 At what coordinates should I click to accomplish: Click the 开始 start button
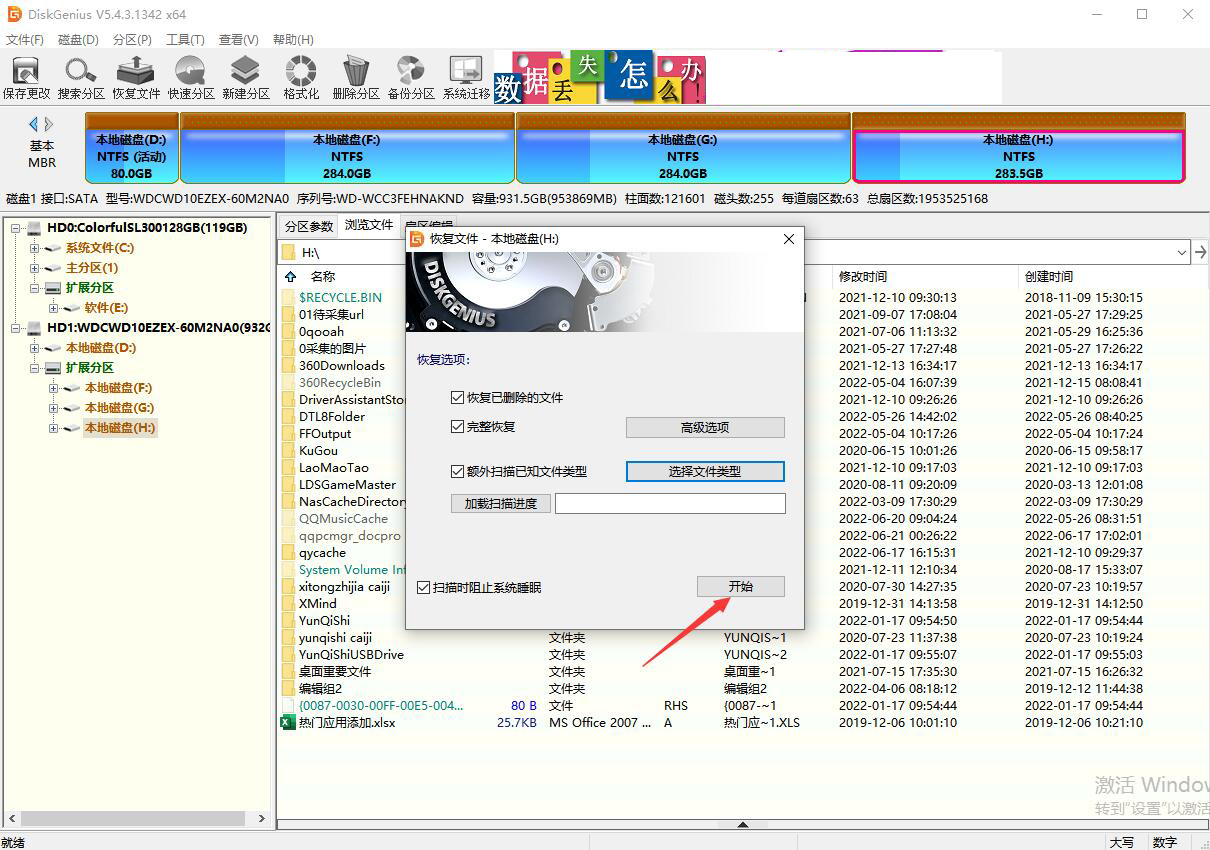[x=740, y=587]
